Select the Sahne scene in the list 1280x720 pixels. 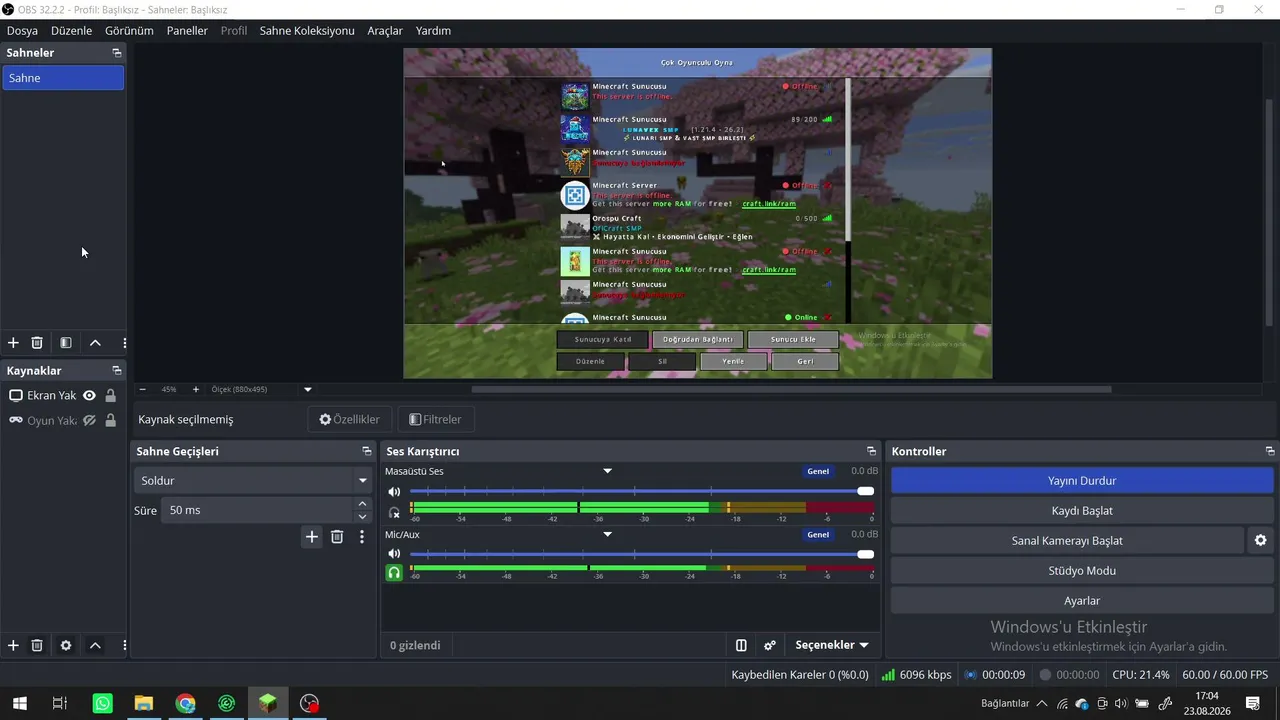(x=63, y=78)
